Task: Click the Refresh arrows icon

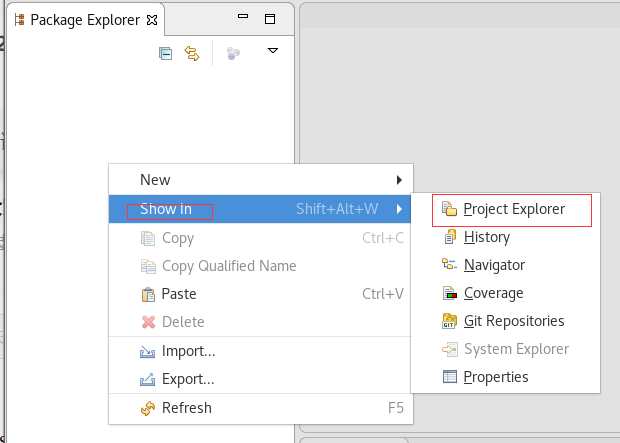Action: coord(148,409)
